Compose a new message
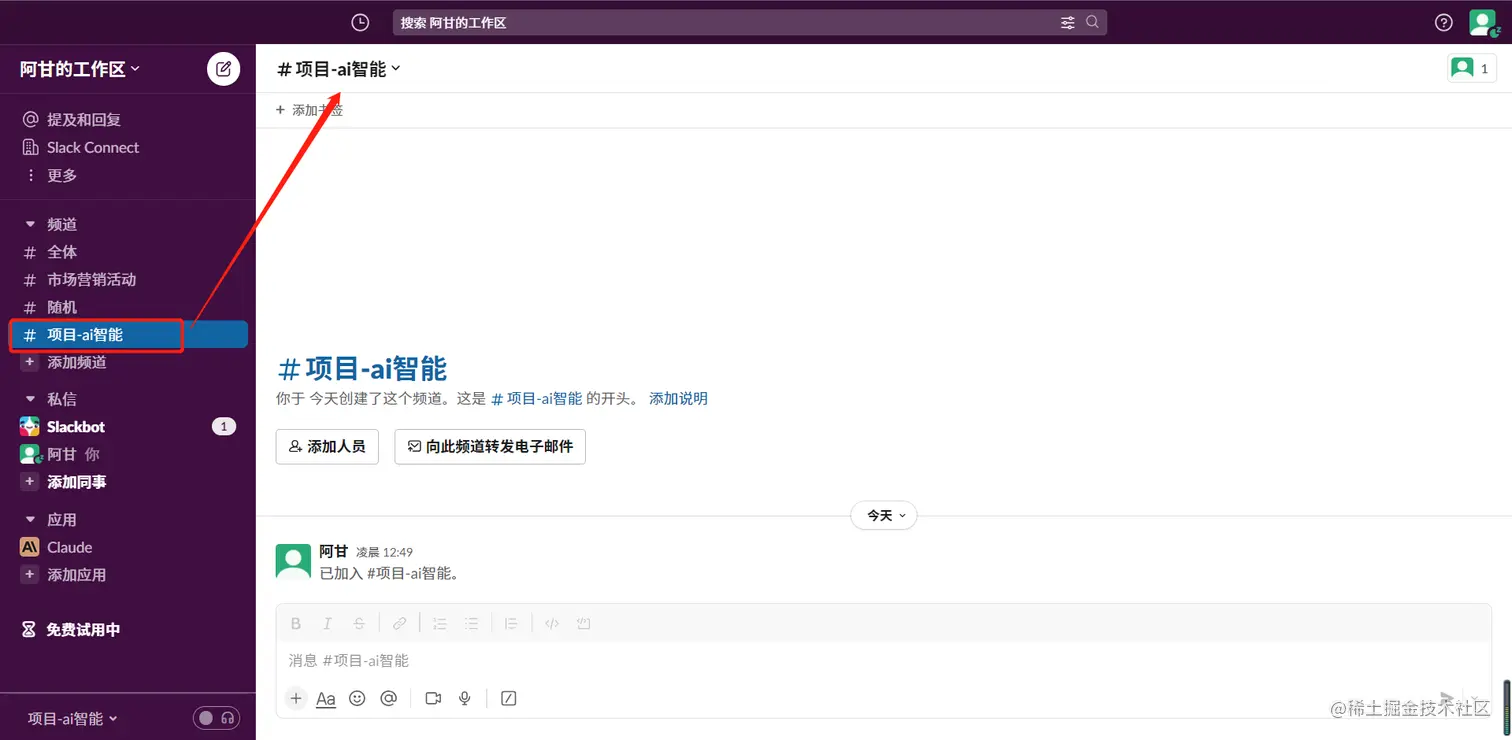 223,69
